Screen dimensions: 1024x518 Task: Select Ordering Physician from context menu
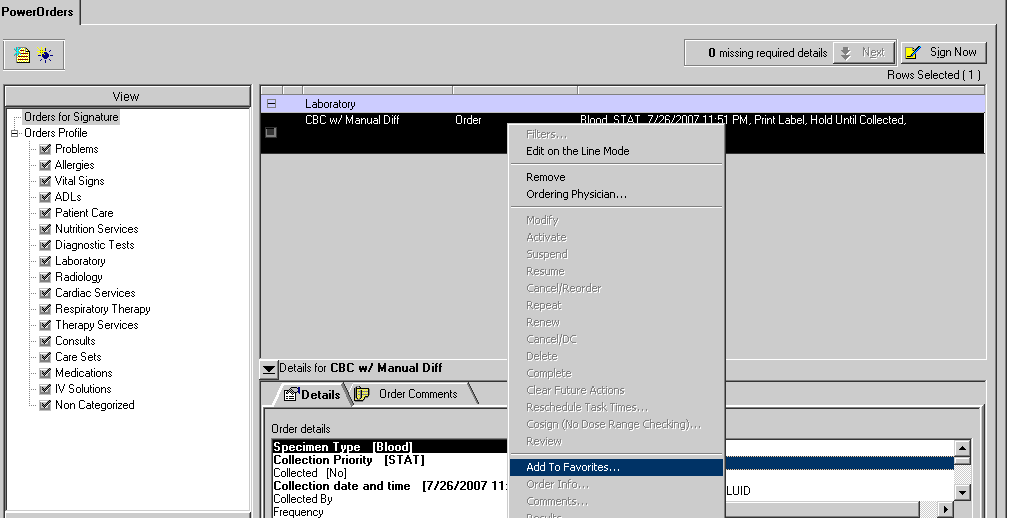(x=576, y=194)
